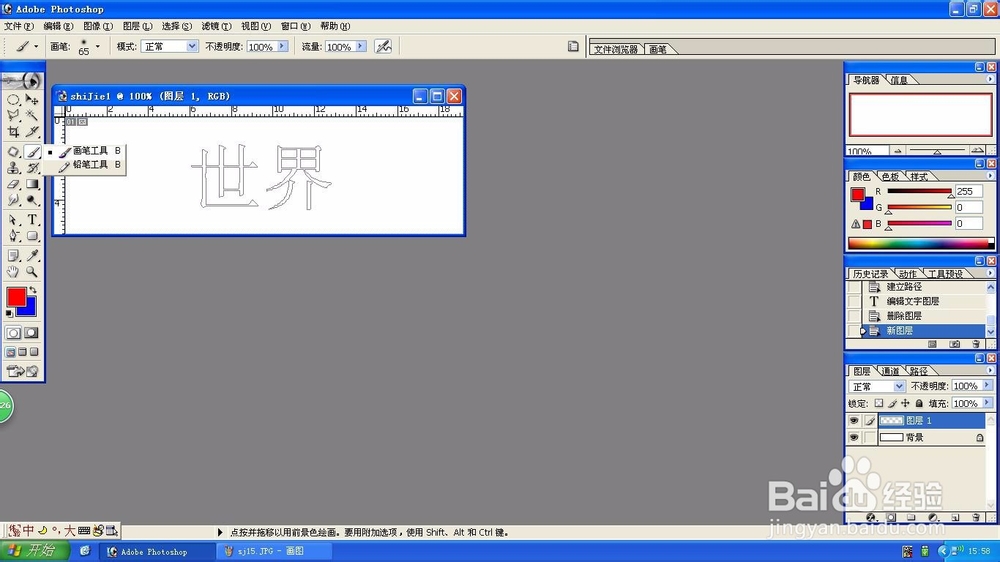The image size is (1000, 562).
Task: Delete layer trash icon in Layers panel
Action: pos(976,517)
